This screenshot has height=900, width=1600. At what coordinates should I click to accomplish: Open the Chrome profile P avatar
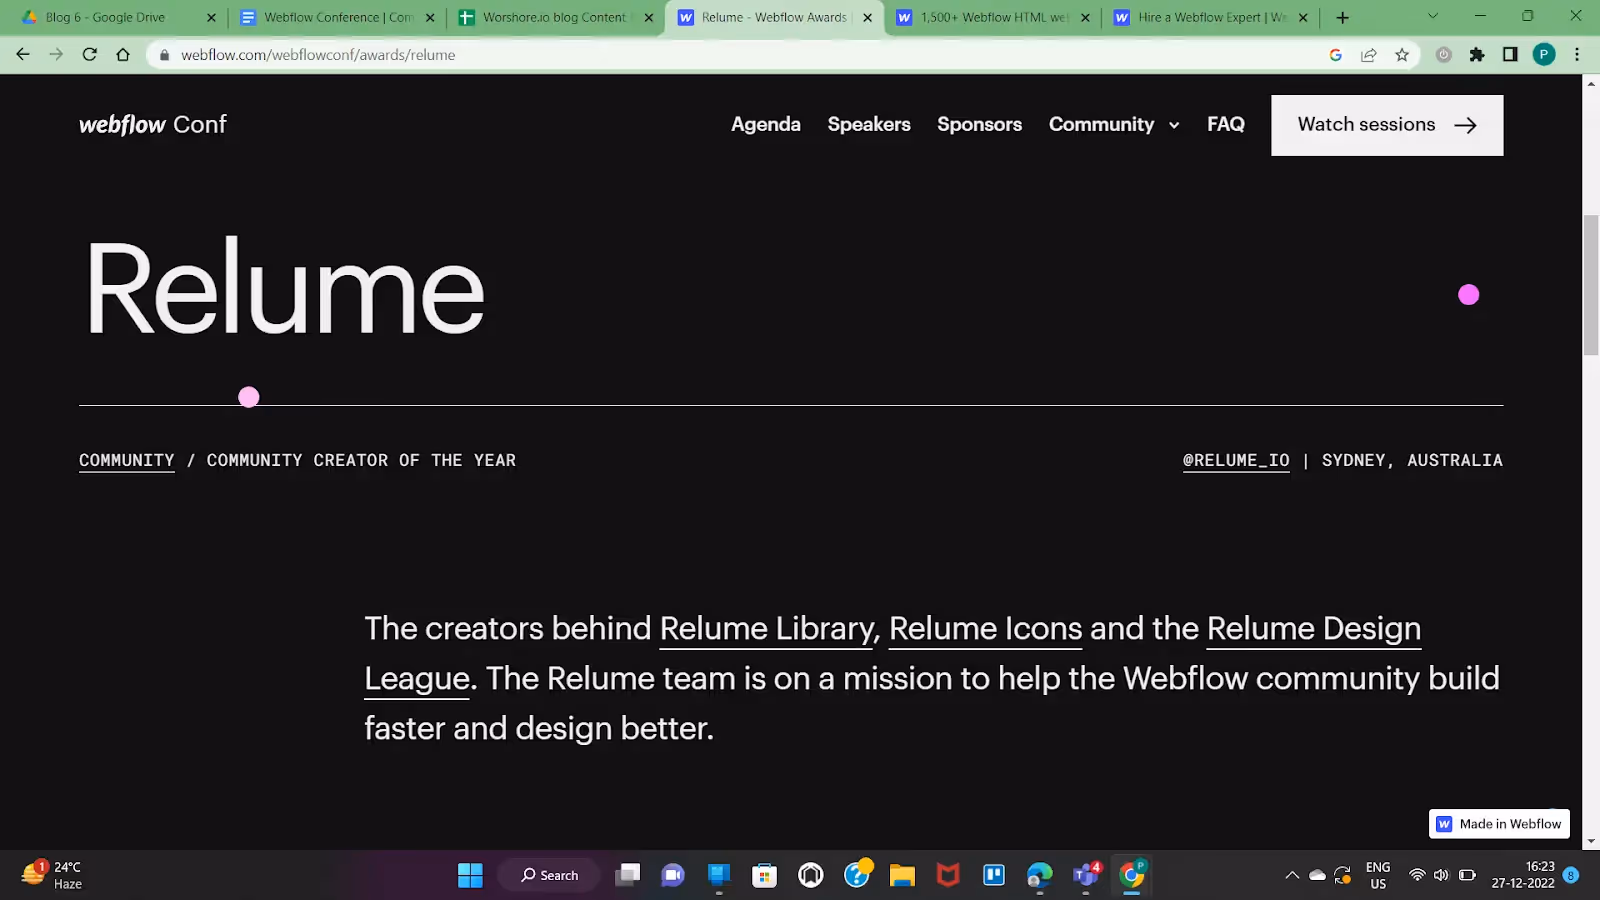(1544, 55)
